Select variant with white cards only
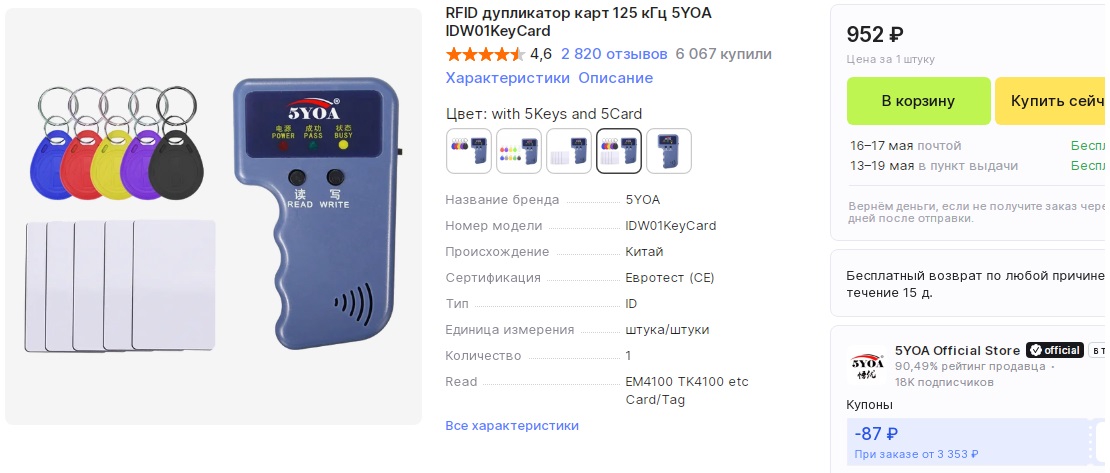The width and height of the screenshot is (1110, 473). click(x=569, y=151)
